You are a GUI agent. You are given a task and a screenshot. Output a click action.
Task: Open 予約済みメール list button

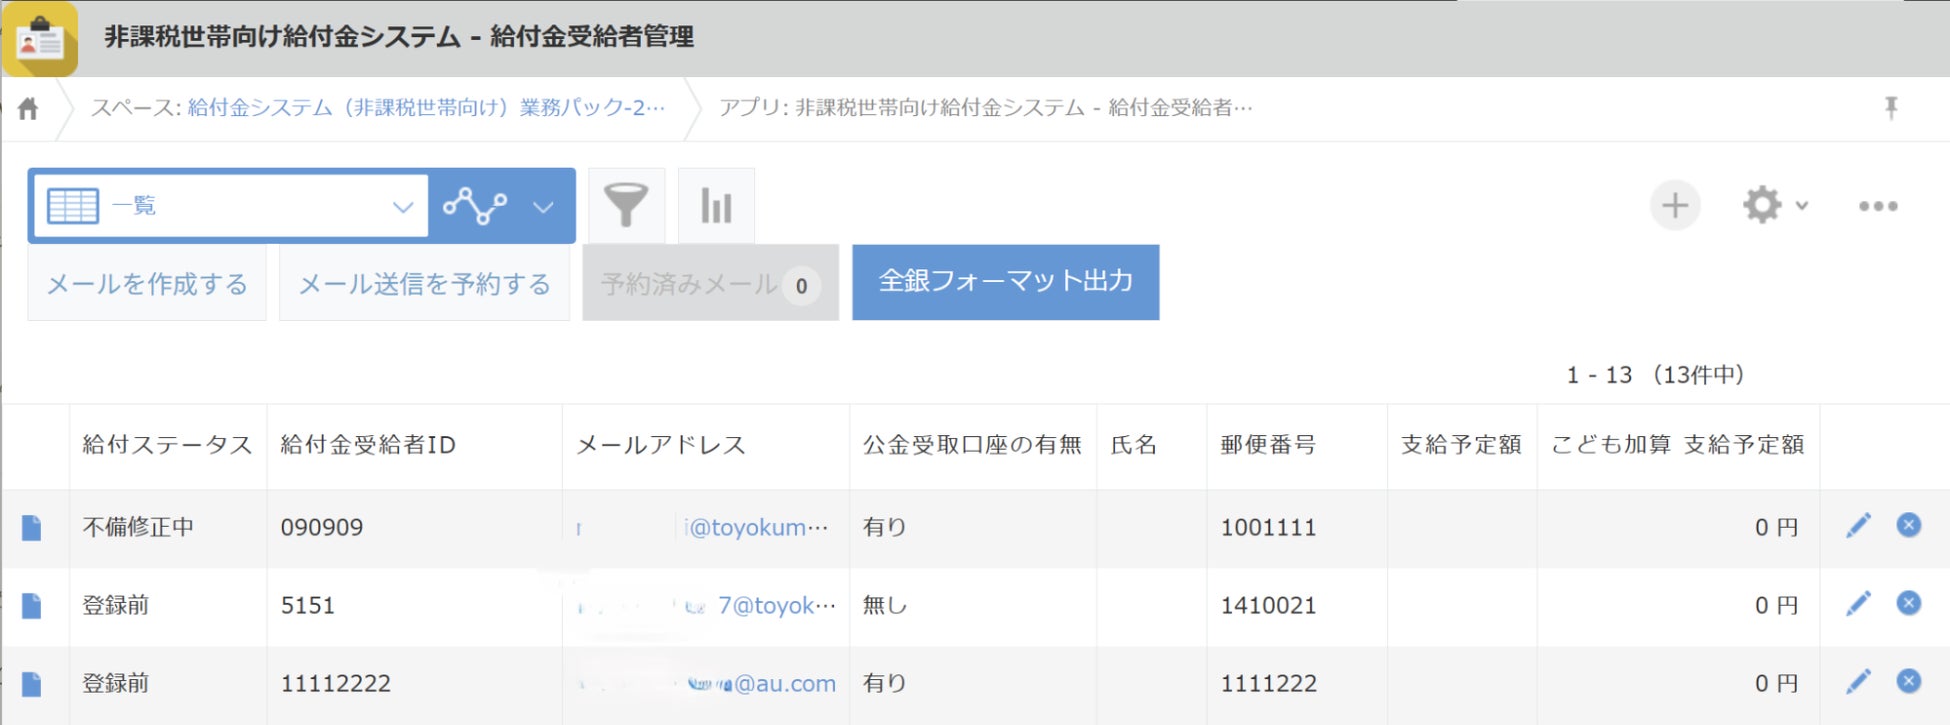click(x=711, y=284)
